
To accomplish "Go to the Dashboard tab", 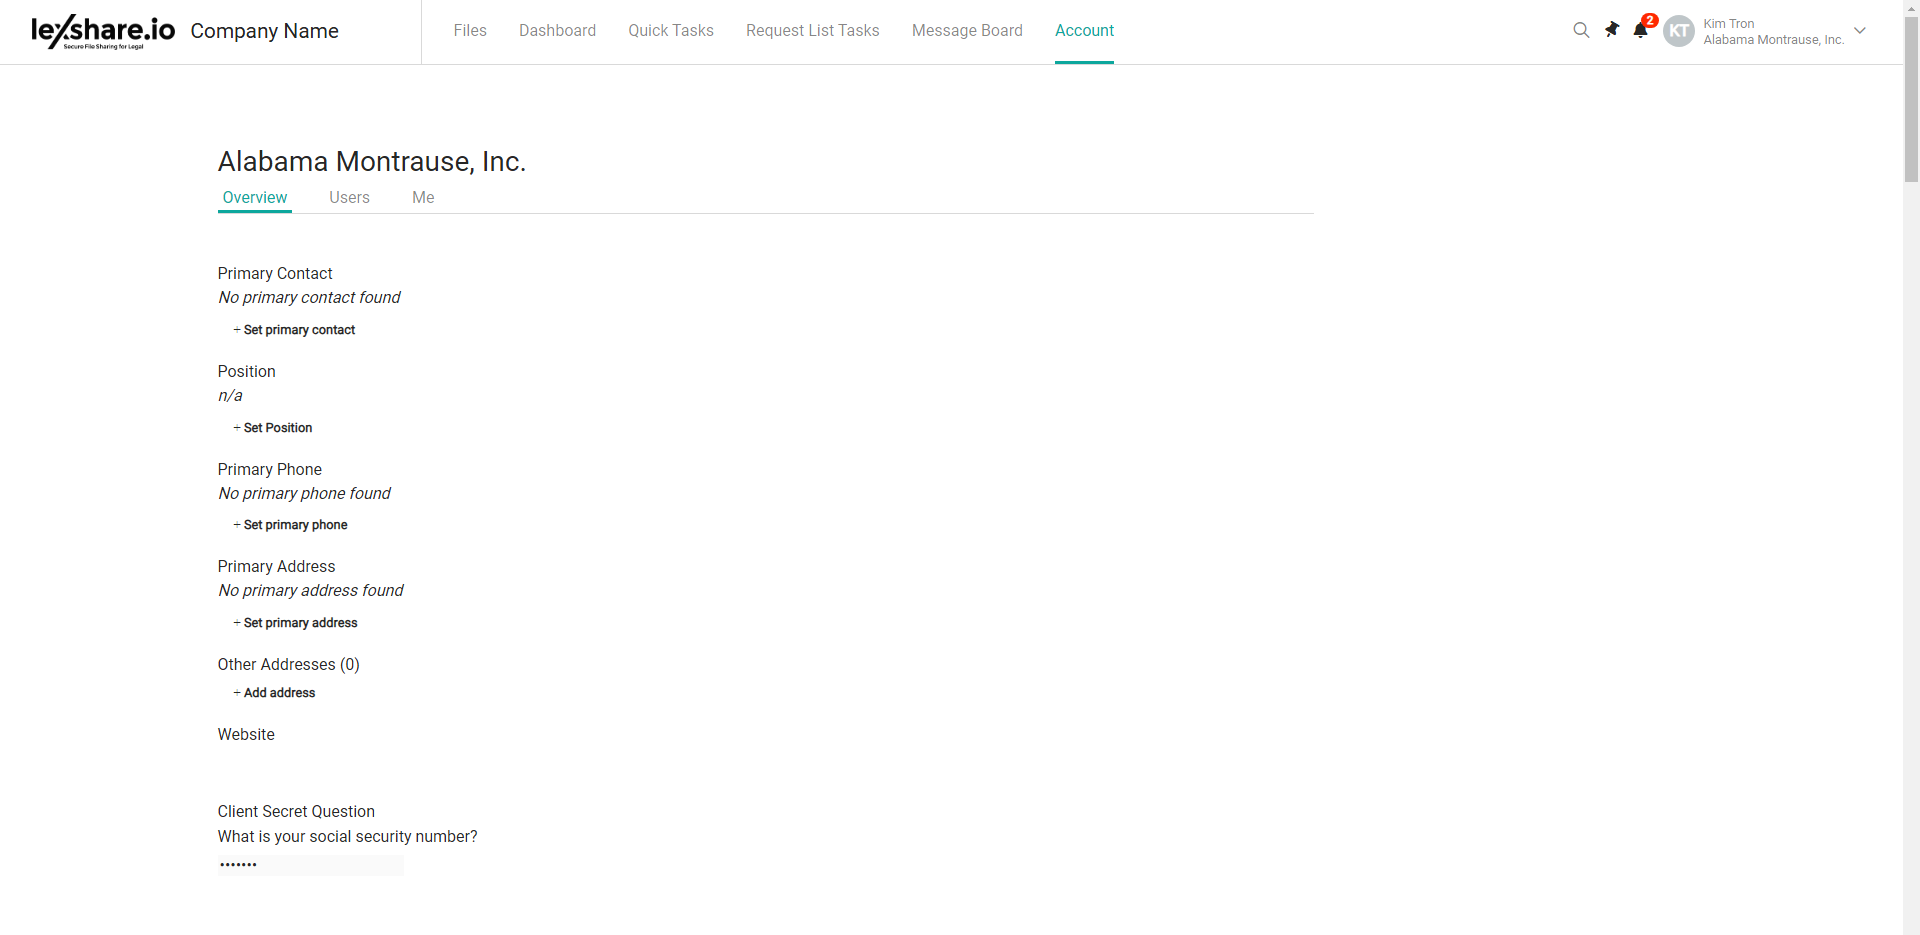I will 557,31.
